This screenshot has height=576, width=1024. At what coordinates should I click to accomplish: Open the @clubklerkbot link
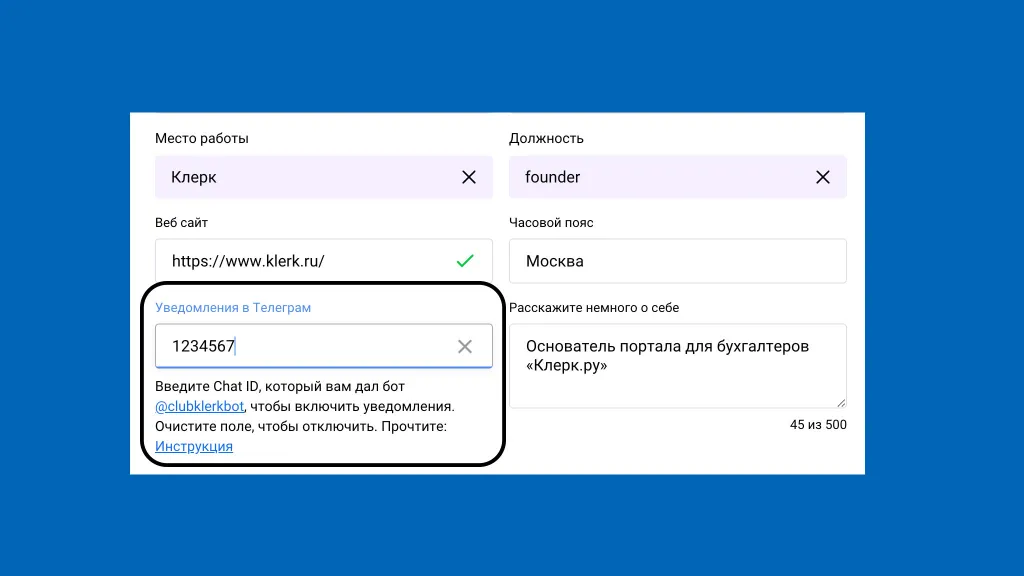point(199,406)
